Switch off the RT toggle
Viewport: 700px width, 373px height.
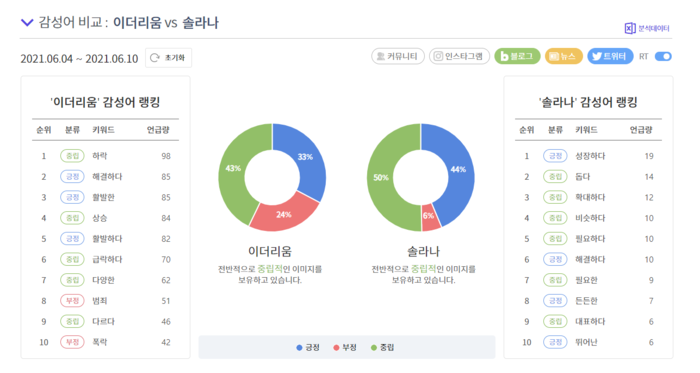point(663,56)
